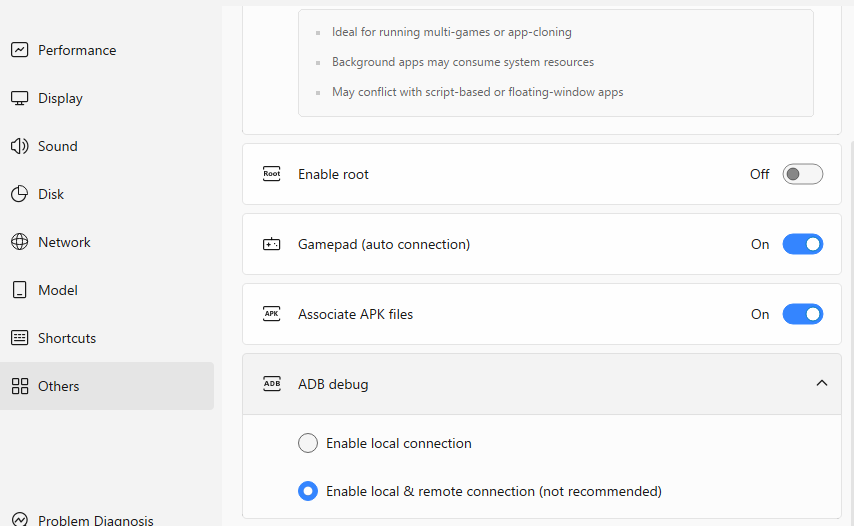Viewport: 854px width, 526px height.
Task: Choose Enable local & remote connection option
Action: 308,491
